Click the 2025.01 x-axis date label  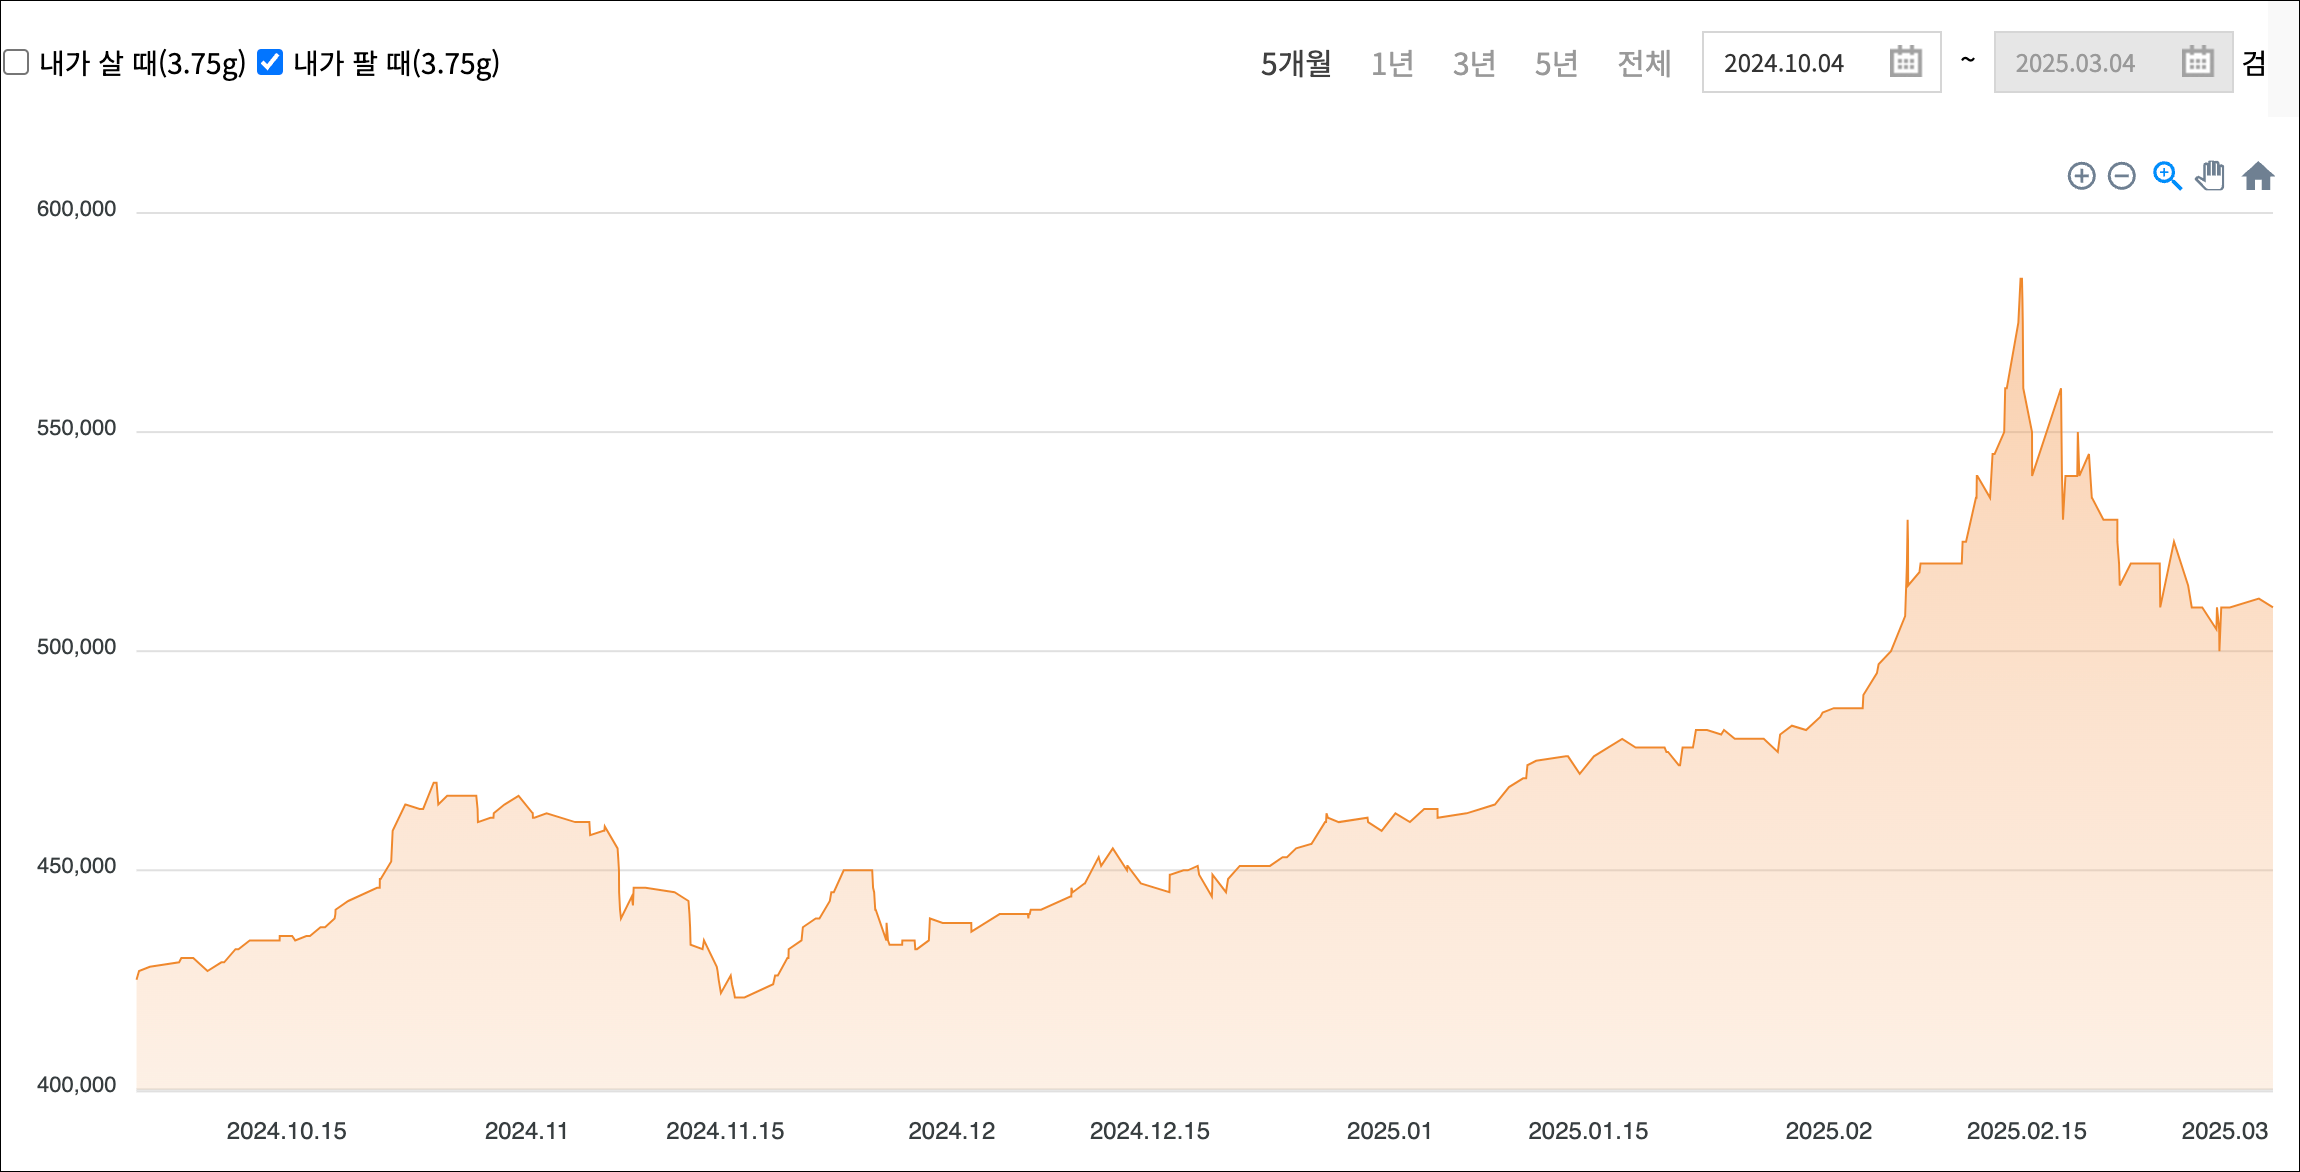1389,1131
